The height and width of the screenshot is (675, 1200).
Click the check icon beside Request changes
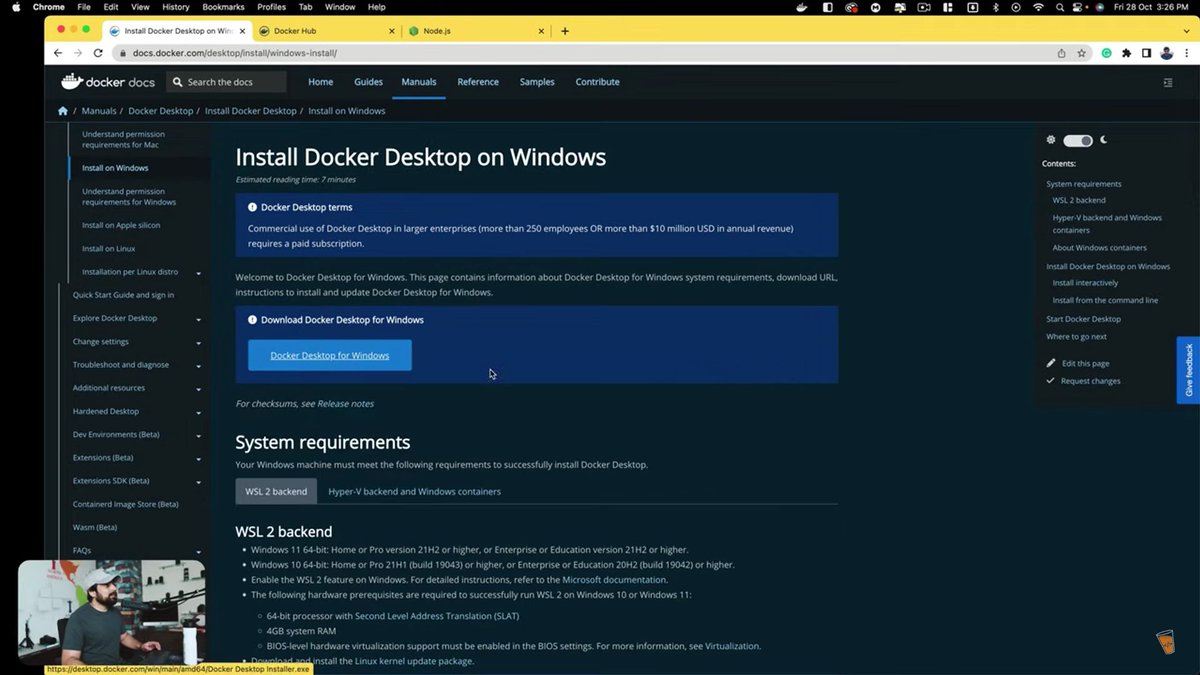[x=1051, y=381]
